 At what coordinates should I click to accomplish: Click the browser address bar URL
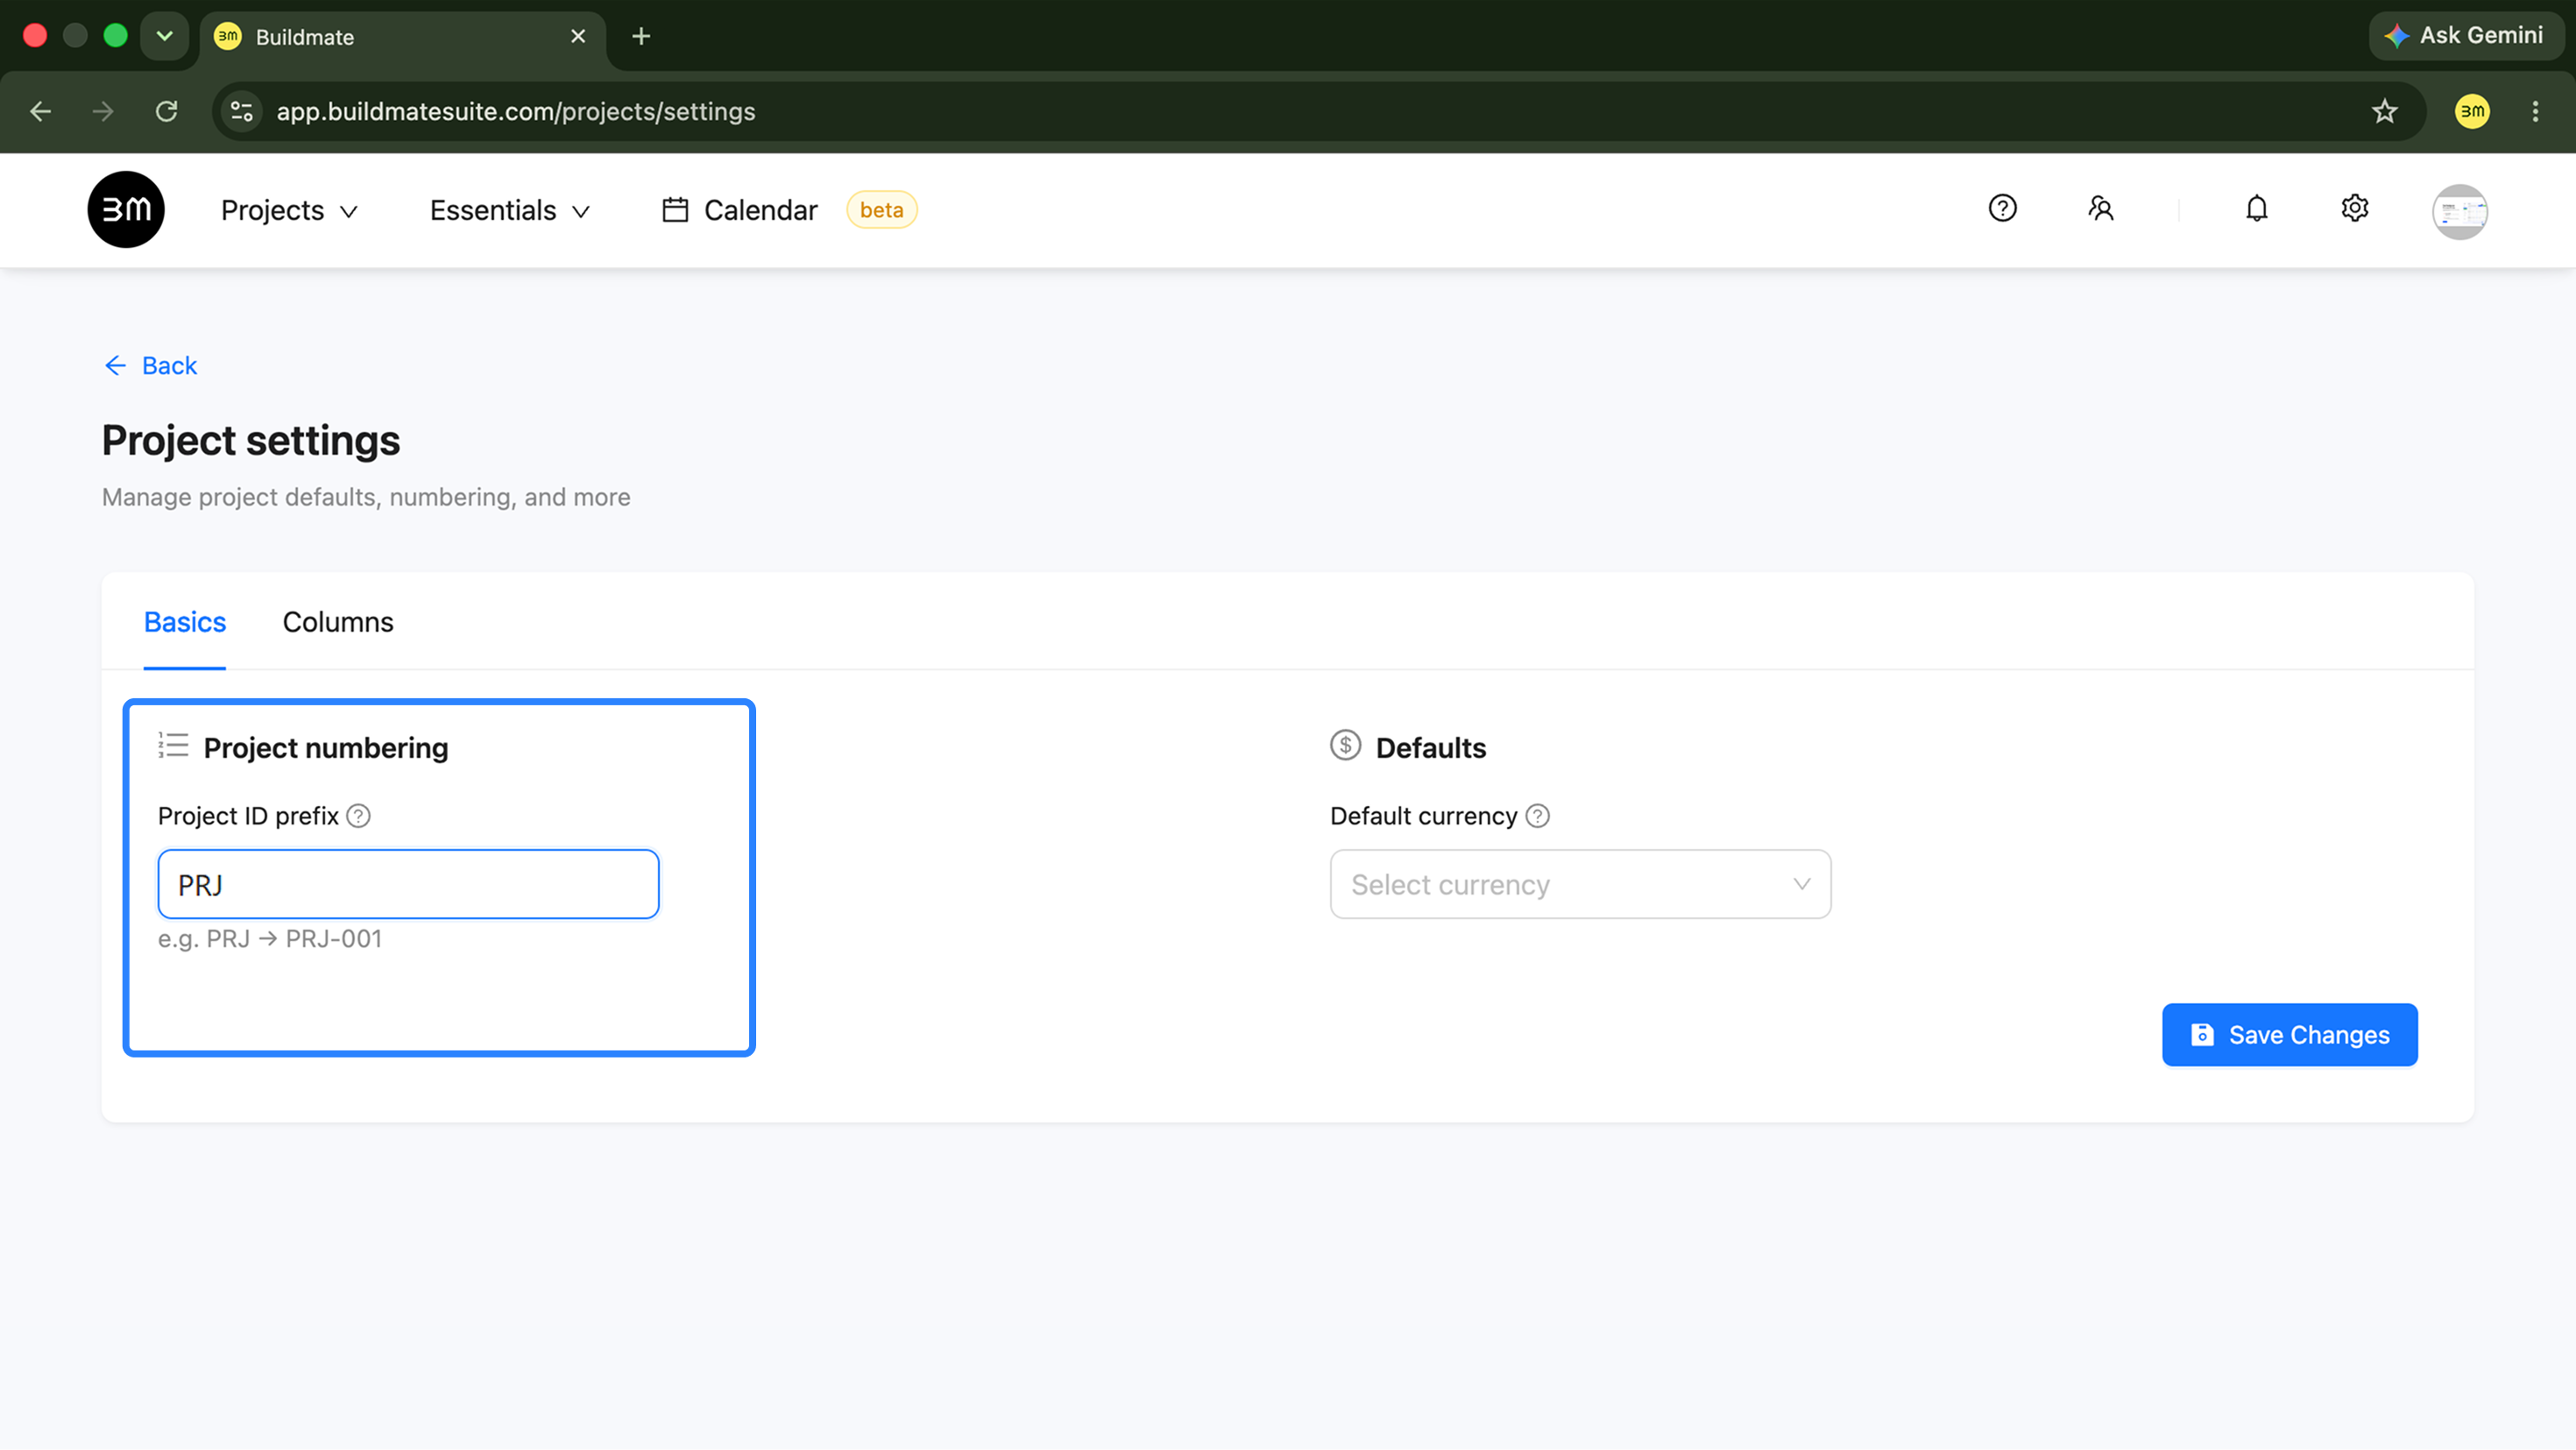[x=516, y=111]
